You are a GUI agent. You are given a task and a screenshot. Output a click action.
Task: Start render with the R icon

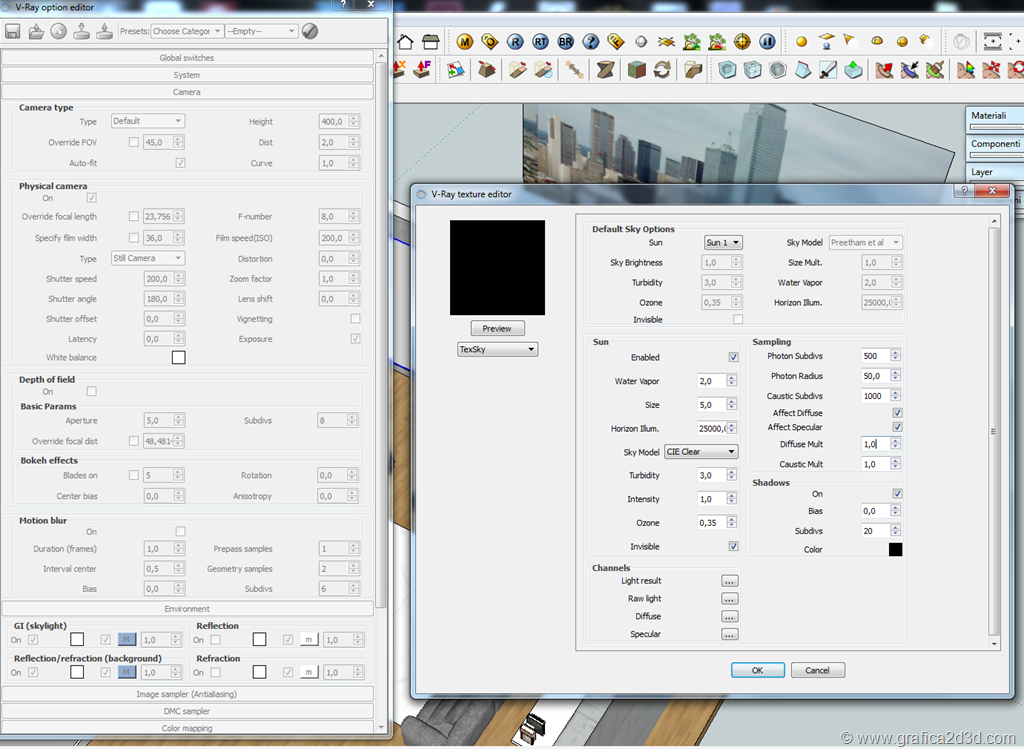(515, 42)
